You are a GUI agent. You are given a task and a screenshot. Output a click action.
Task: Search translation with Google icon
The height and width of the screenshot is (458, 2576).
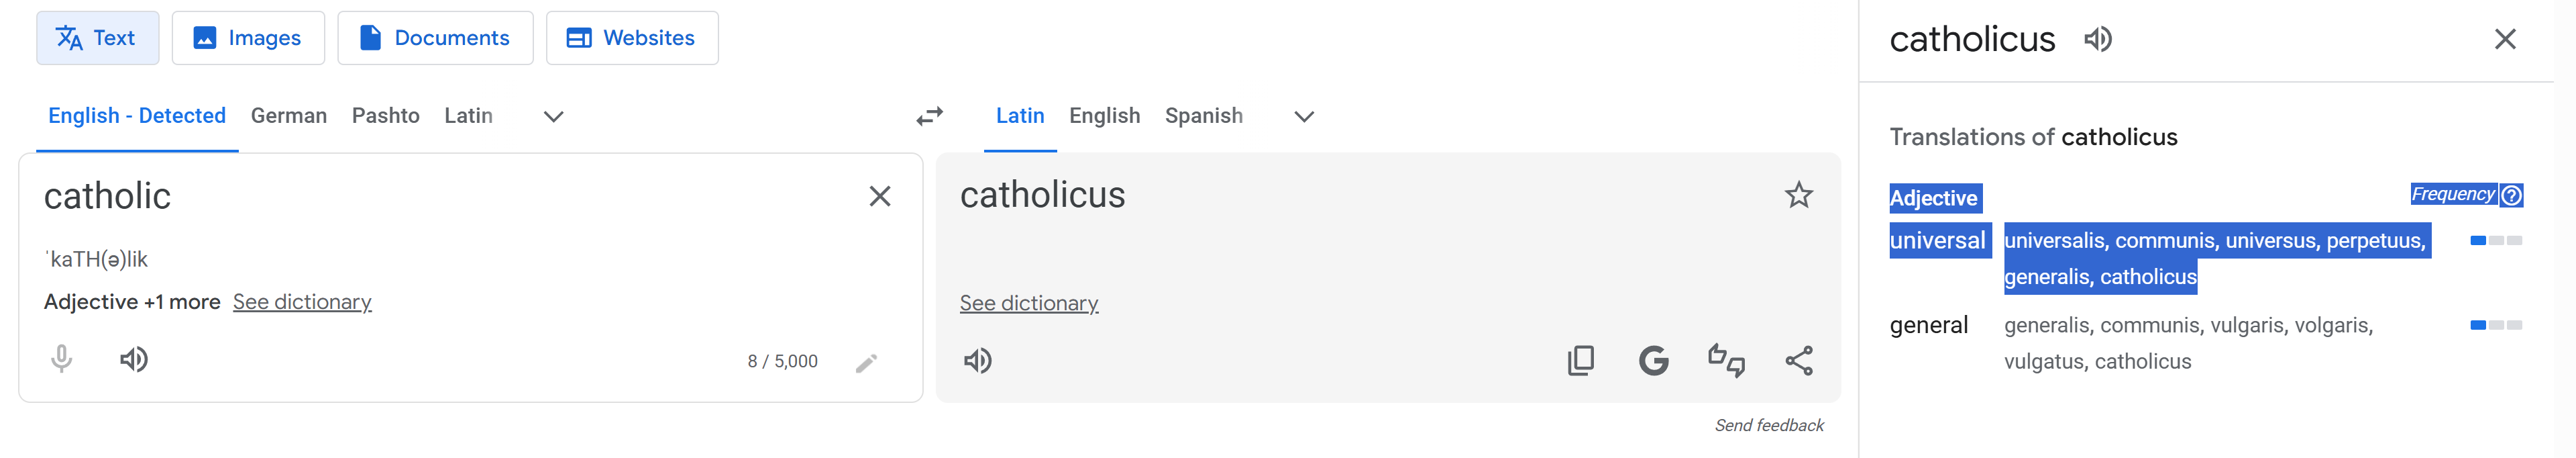[x=1653, y=360]
